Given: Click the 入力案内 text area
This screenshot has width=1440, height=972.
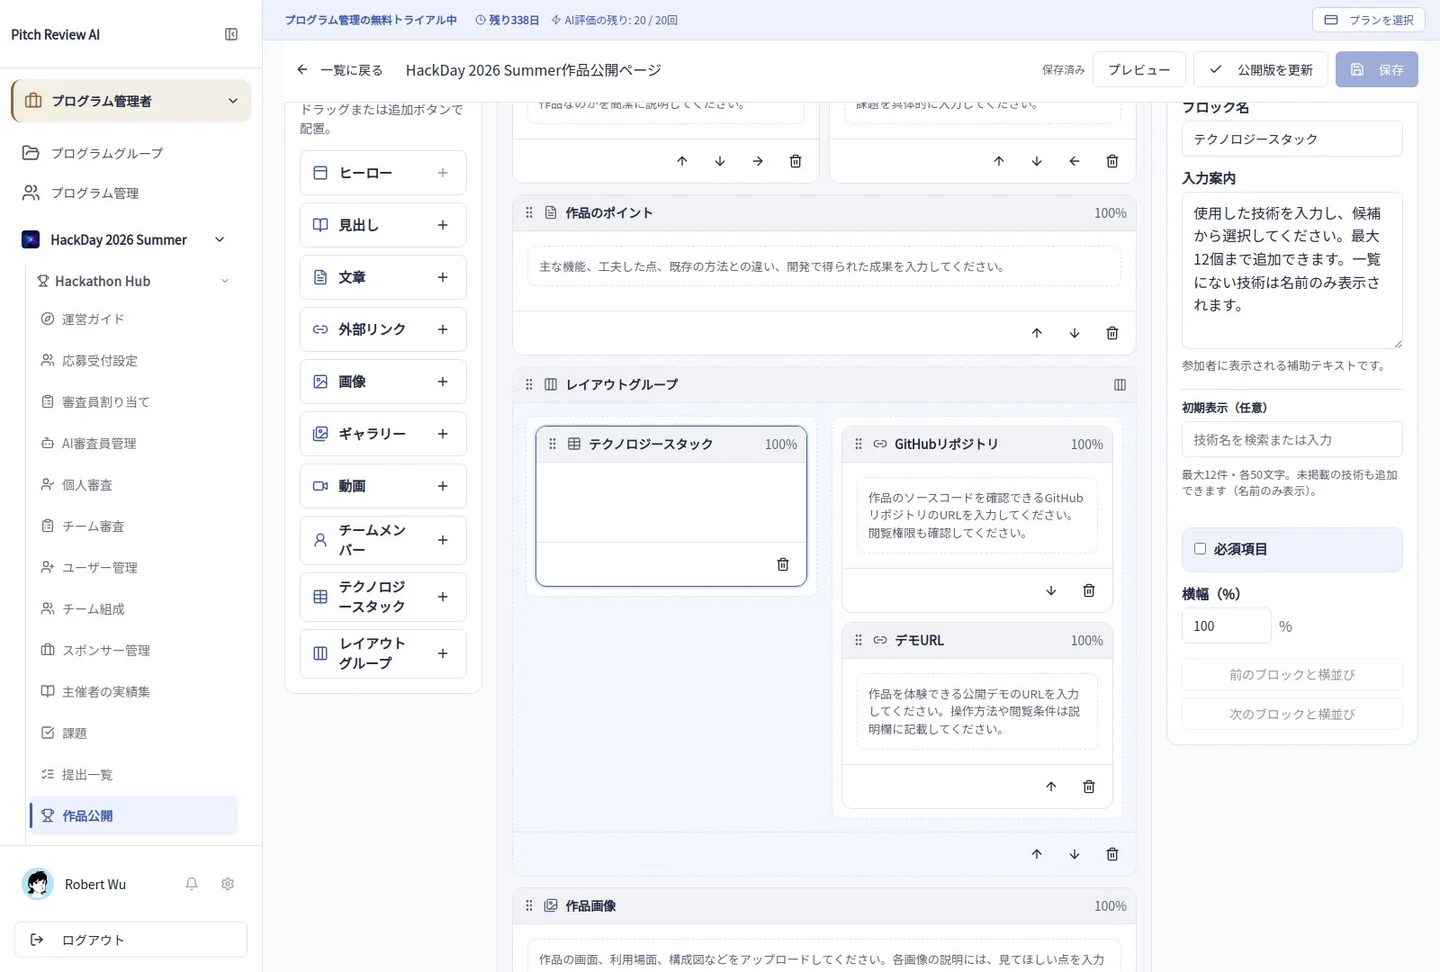Looking at the screenshot, I should (1292, 271).
